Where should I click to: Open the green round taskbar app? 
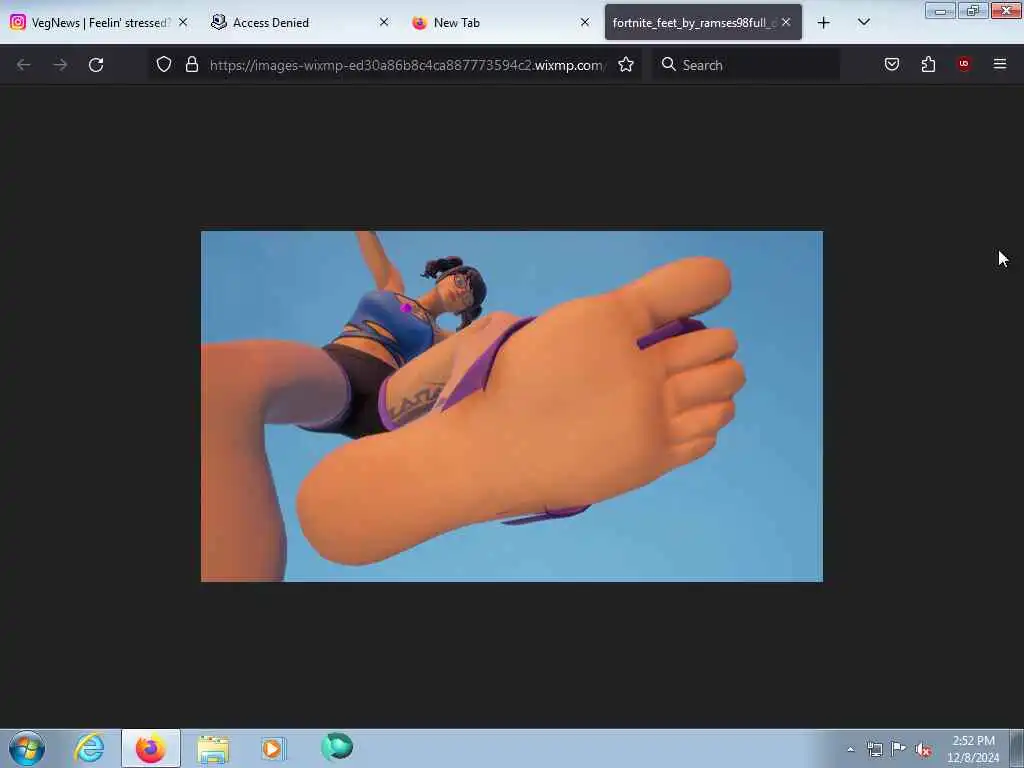coord(337,747)
